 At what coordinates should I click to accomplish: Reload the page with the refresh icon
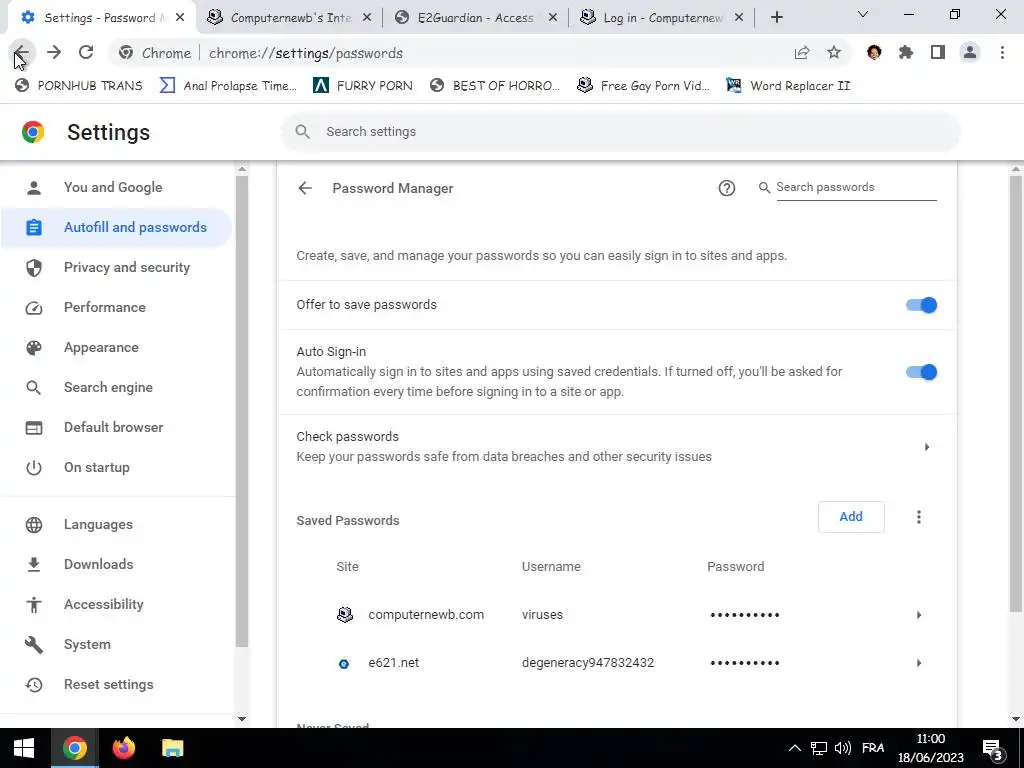(x=86, y=53)
